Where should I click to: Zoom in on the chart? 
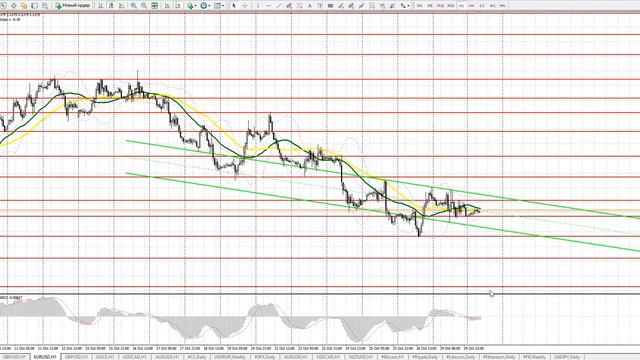click(x=133, y=6)
